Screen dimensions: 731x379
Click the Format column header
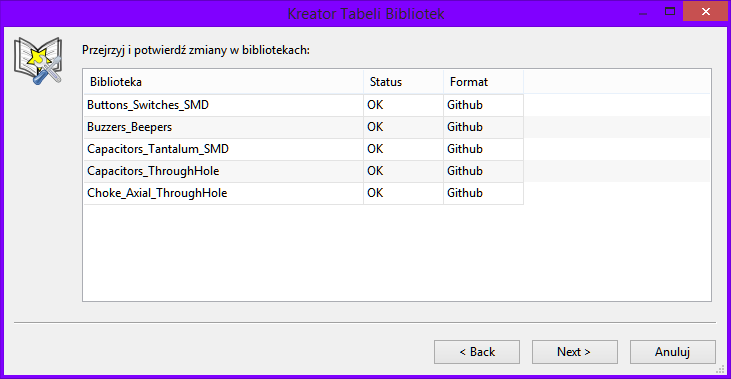point(483,82)
